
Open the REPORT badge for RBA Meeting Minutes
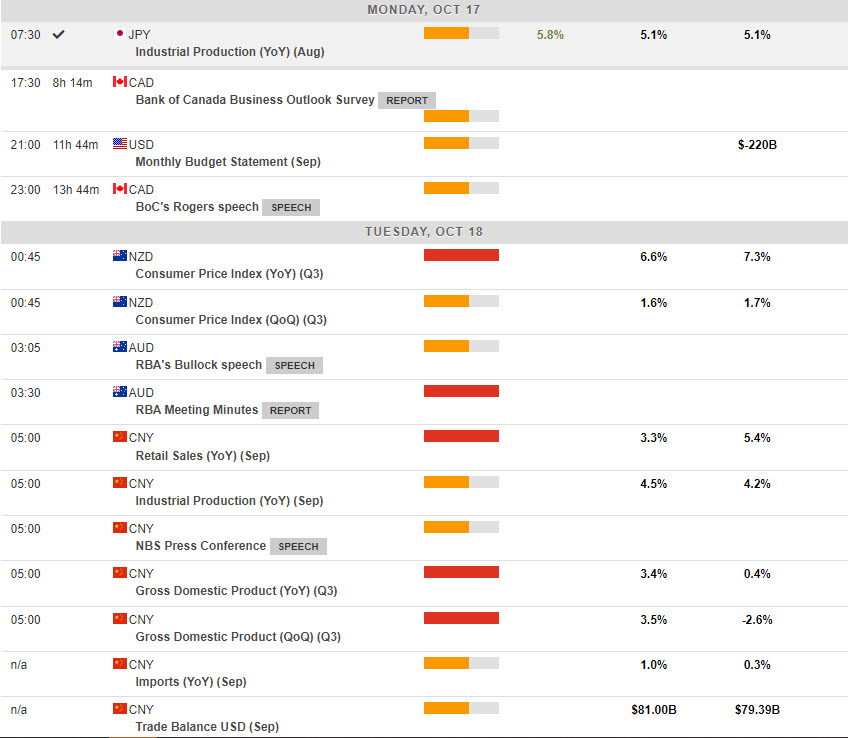pyautogui.click(x=291, y=410)
